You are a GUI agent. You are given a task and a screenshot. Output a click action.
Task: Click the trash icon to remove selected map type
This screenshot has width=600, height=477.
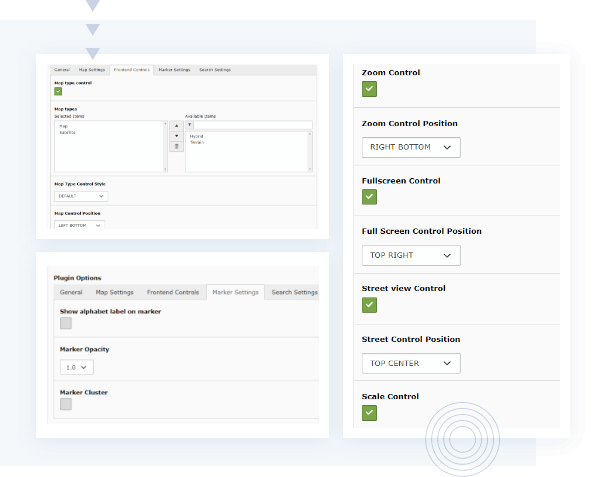(176, 146)
